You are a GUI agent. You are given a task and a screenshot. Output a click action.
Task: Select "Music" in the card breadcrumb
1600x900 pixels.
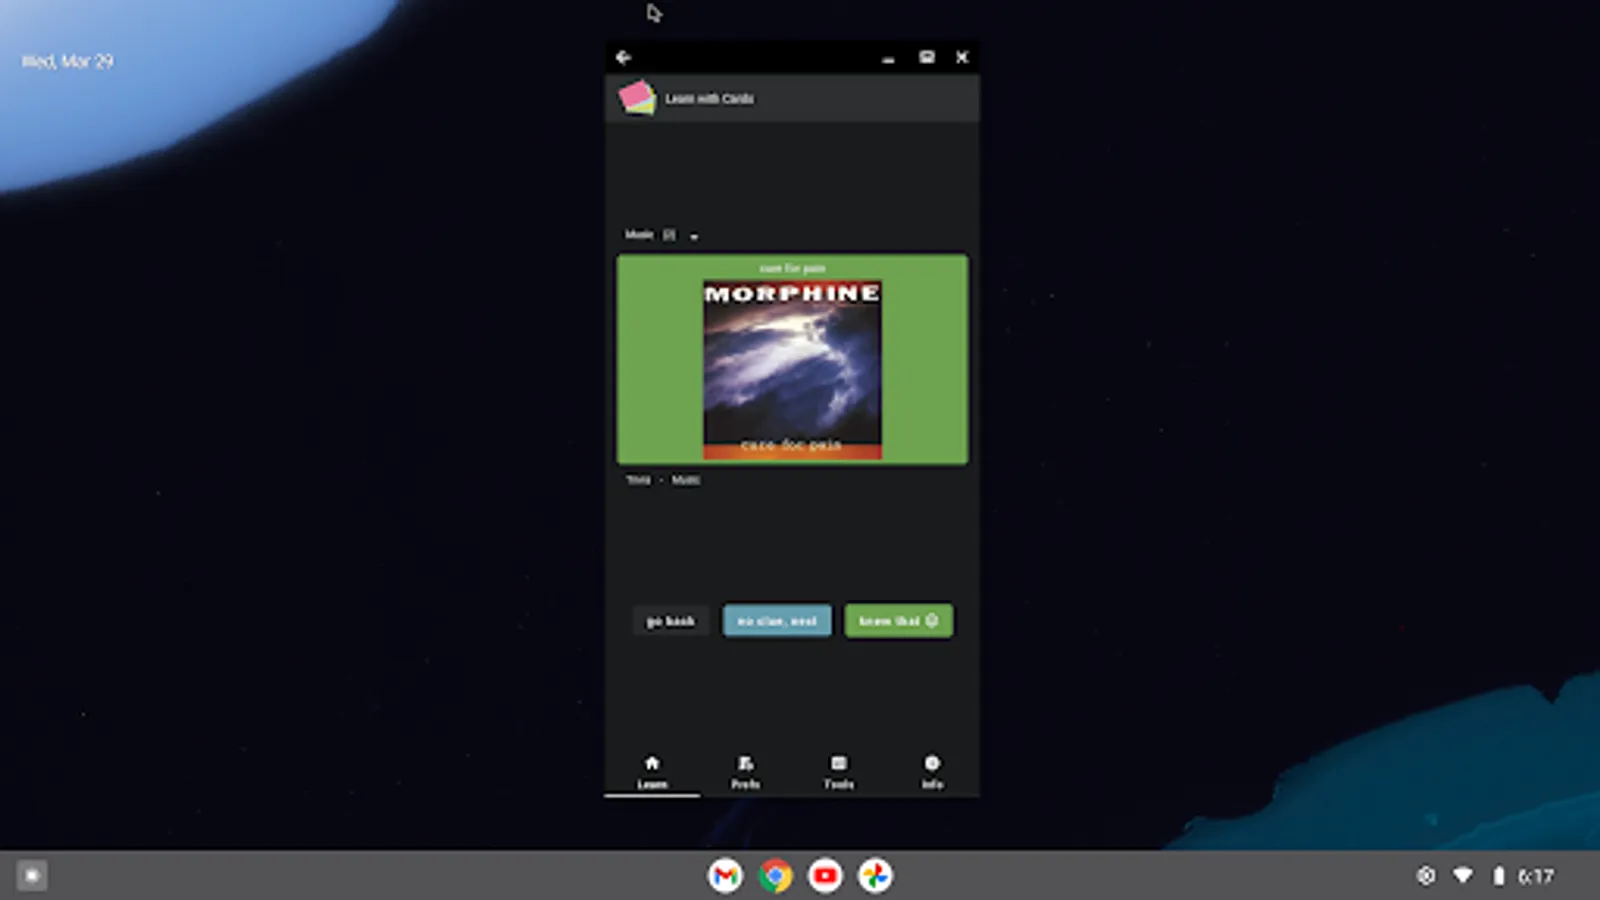click(x=686, y=480)
